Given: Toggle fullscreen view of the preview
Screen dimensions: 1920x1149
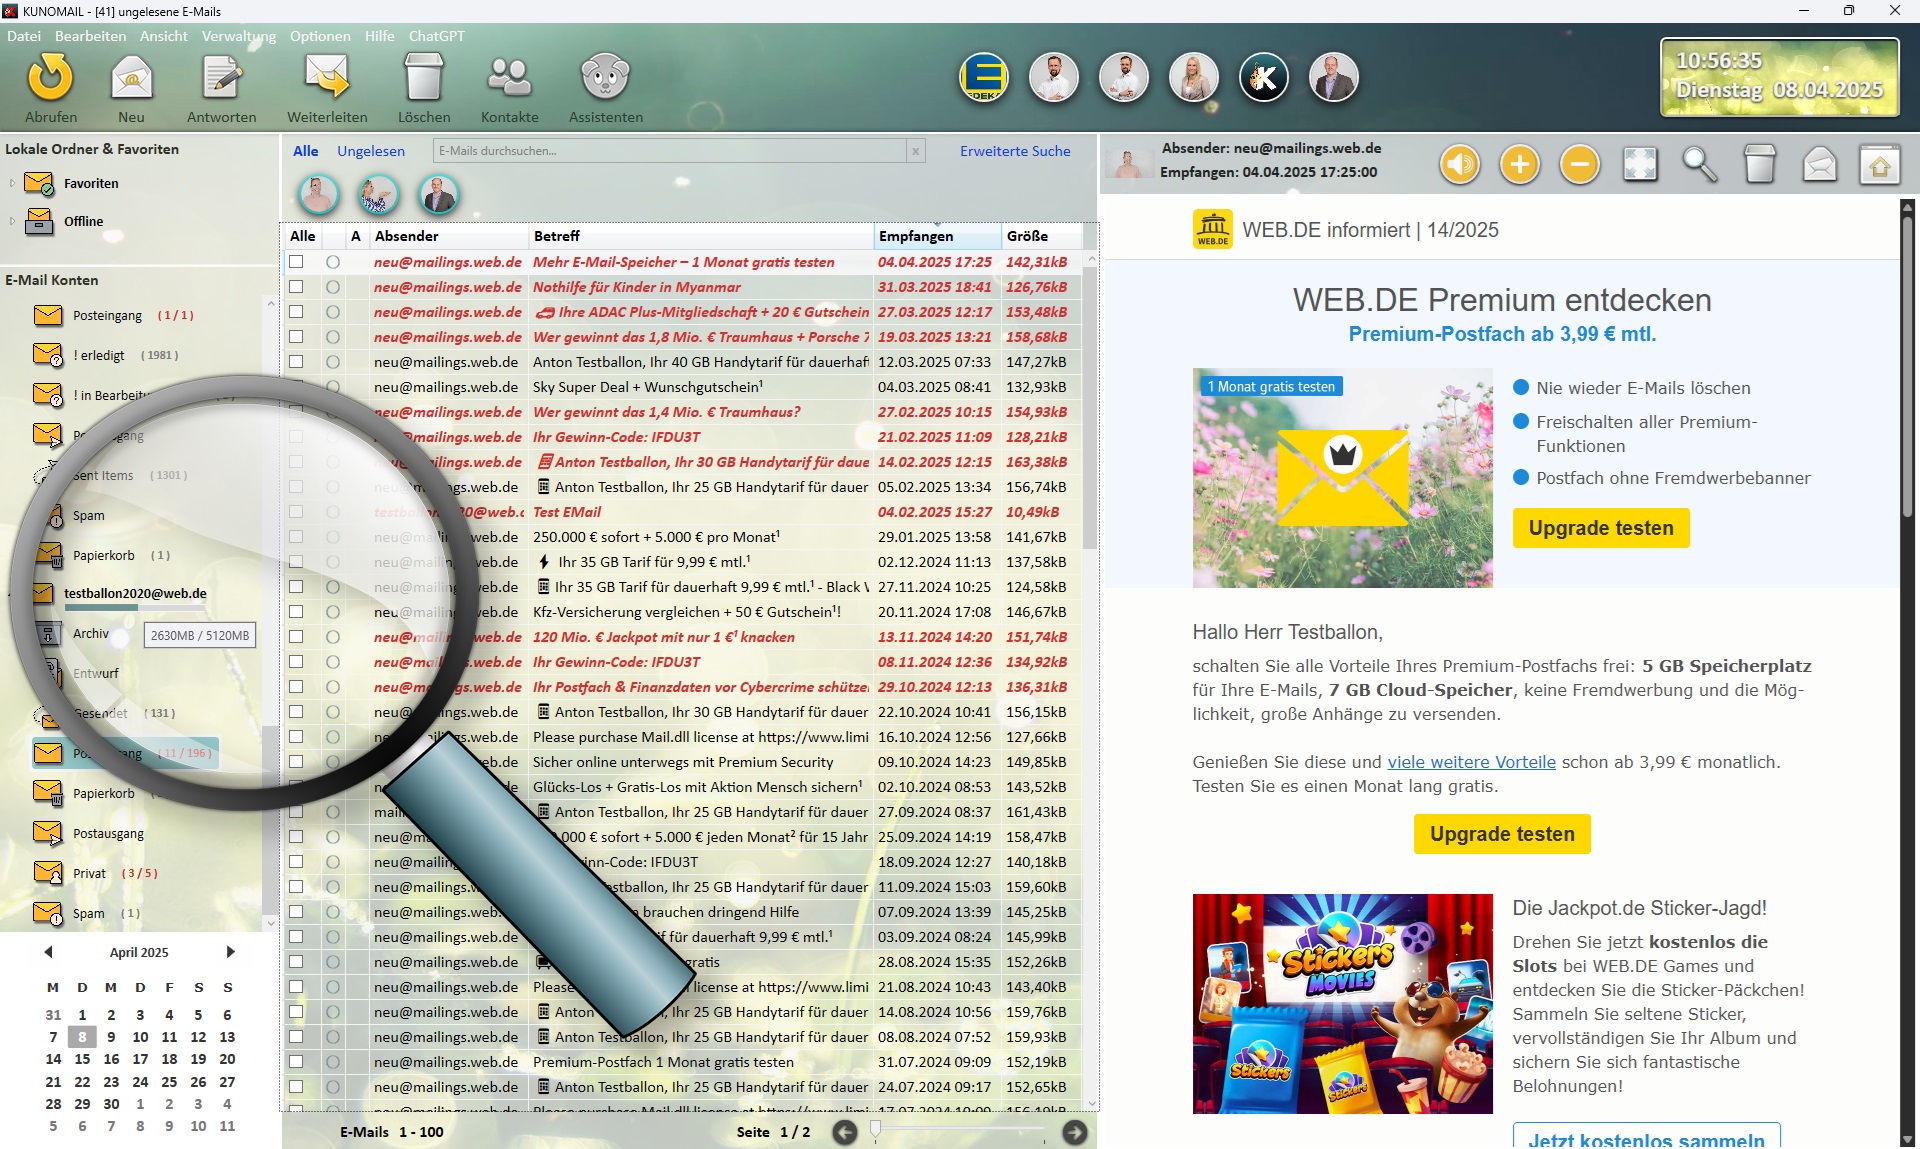Looking at the screenshot, I should pyautogui.click(x=1640, y=164).
